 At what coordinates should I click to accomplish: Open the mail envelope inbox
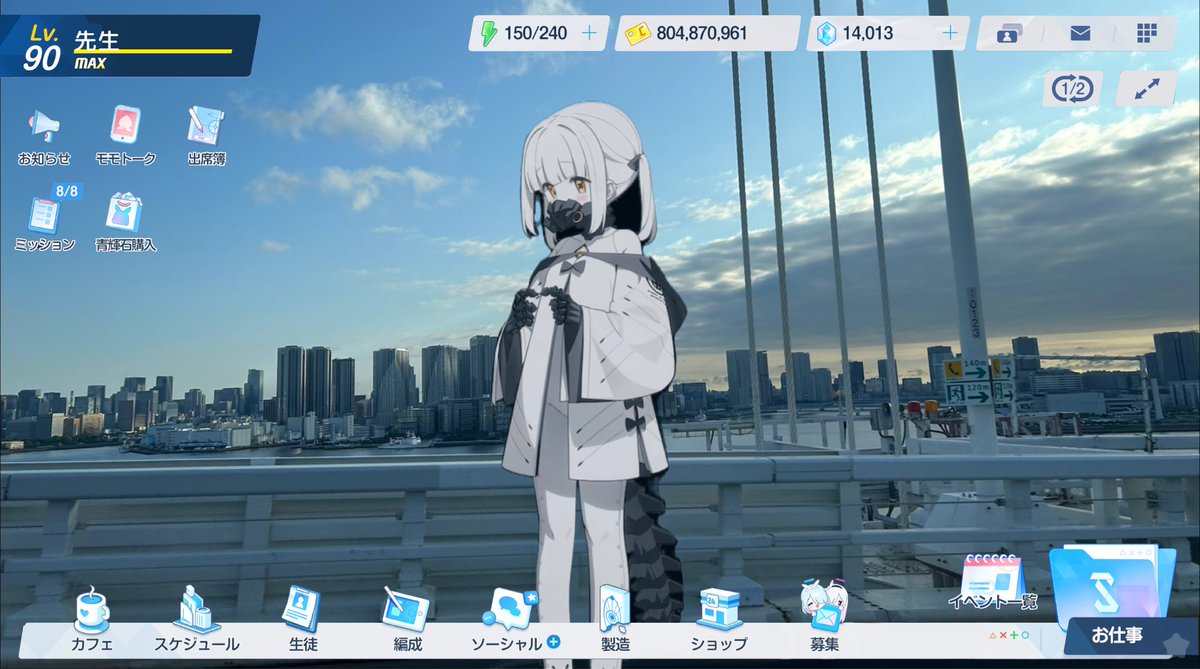(x=1080, y=33)
